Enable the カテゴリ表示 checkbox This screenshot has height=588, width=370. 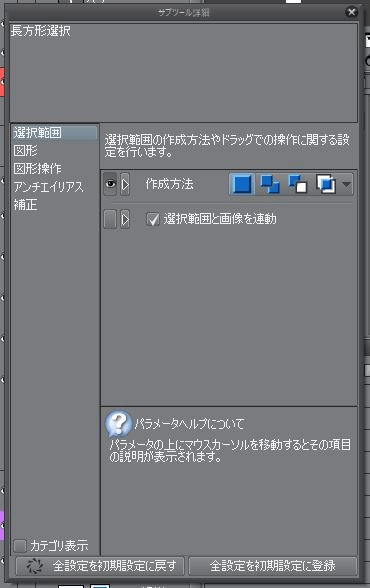click(x=19, y=546)
